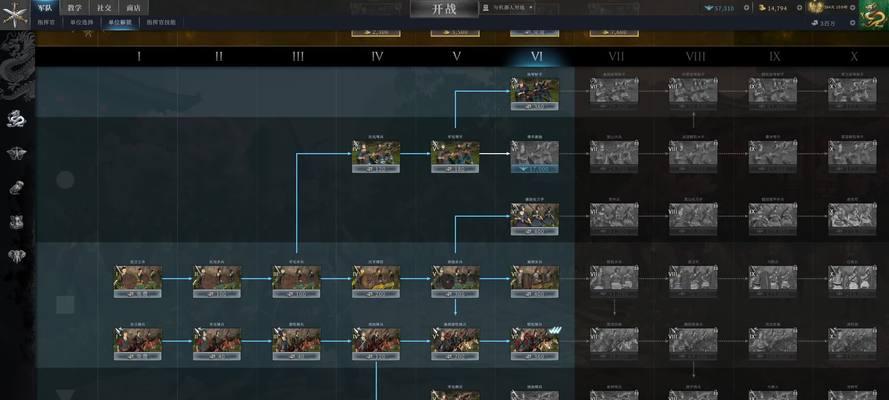The width and height of the screenshot is (889, 400).
Task: Select the tier X column header
Action: (854, 57)
